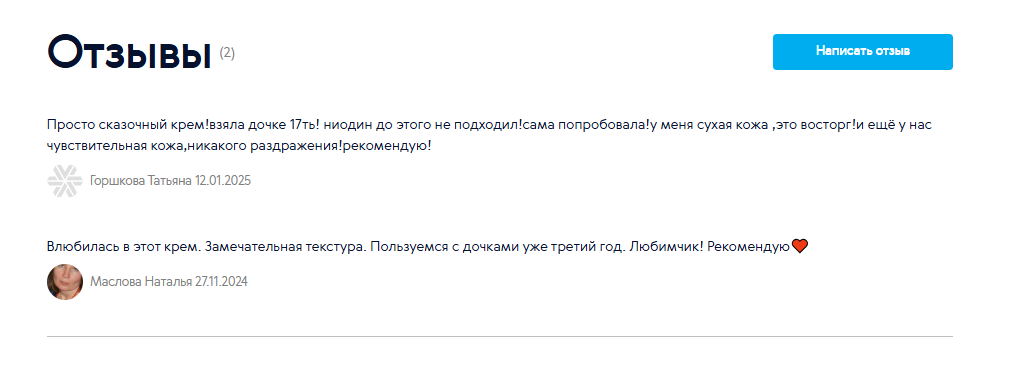Click the phrase Просто сказочный крем
1017x367 pixels.
125,124
